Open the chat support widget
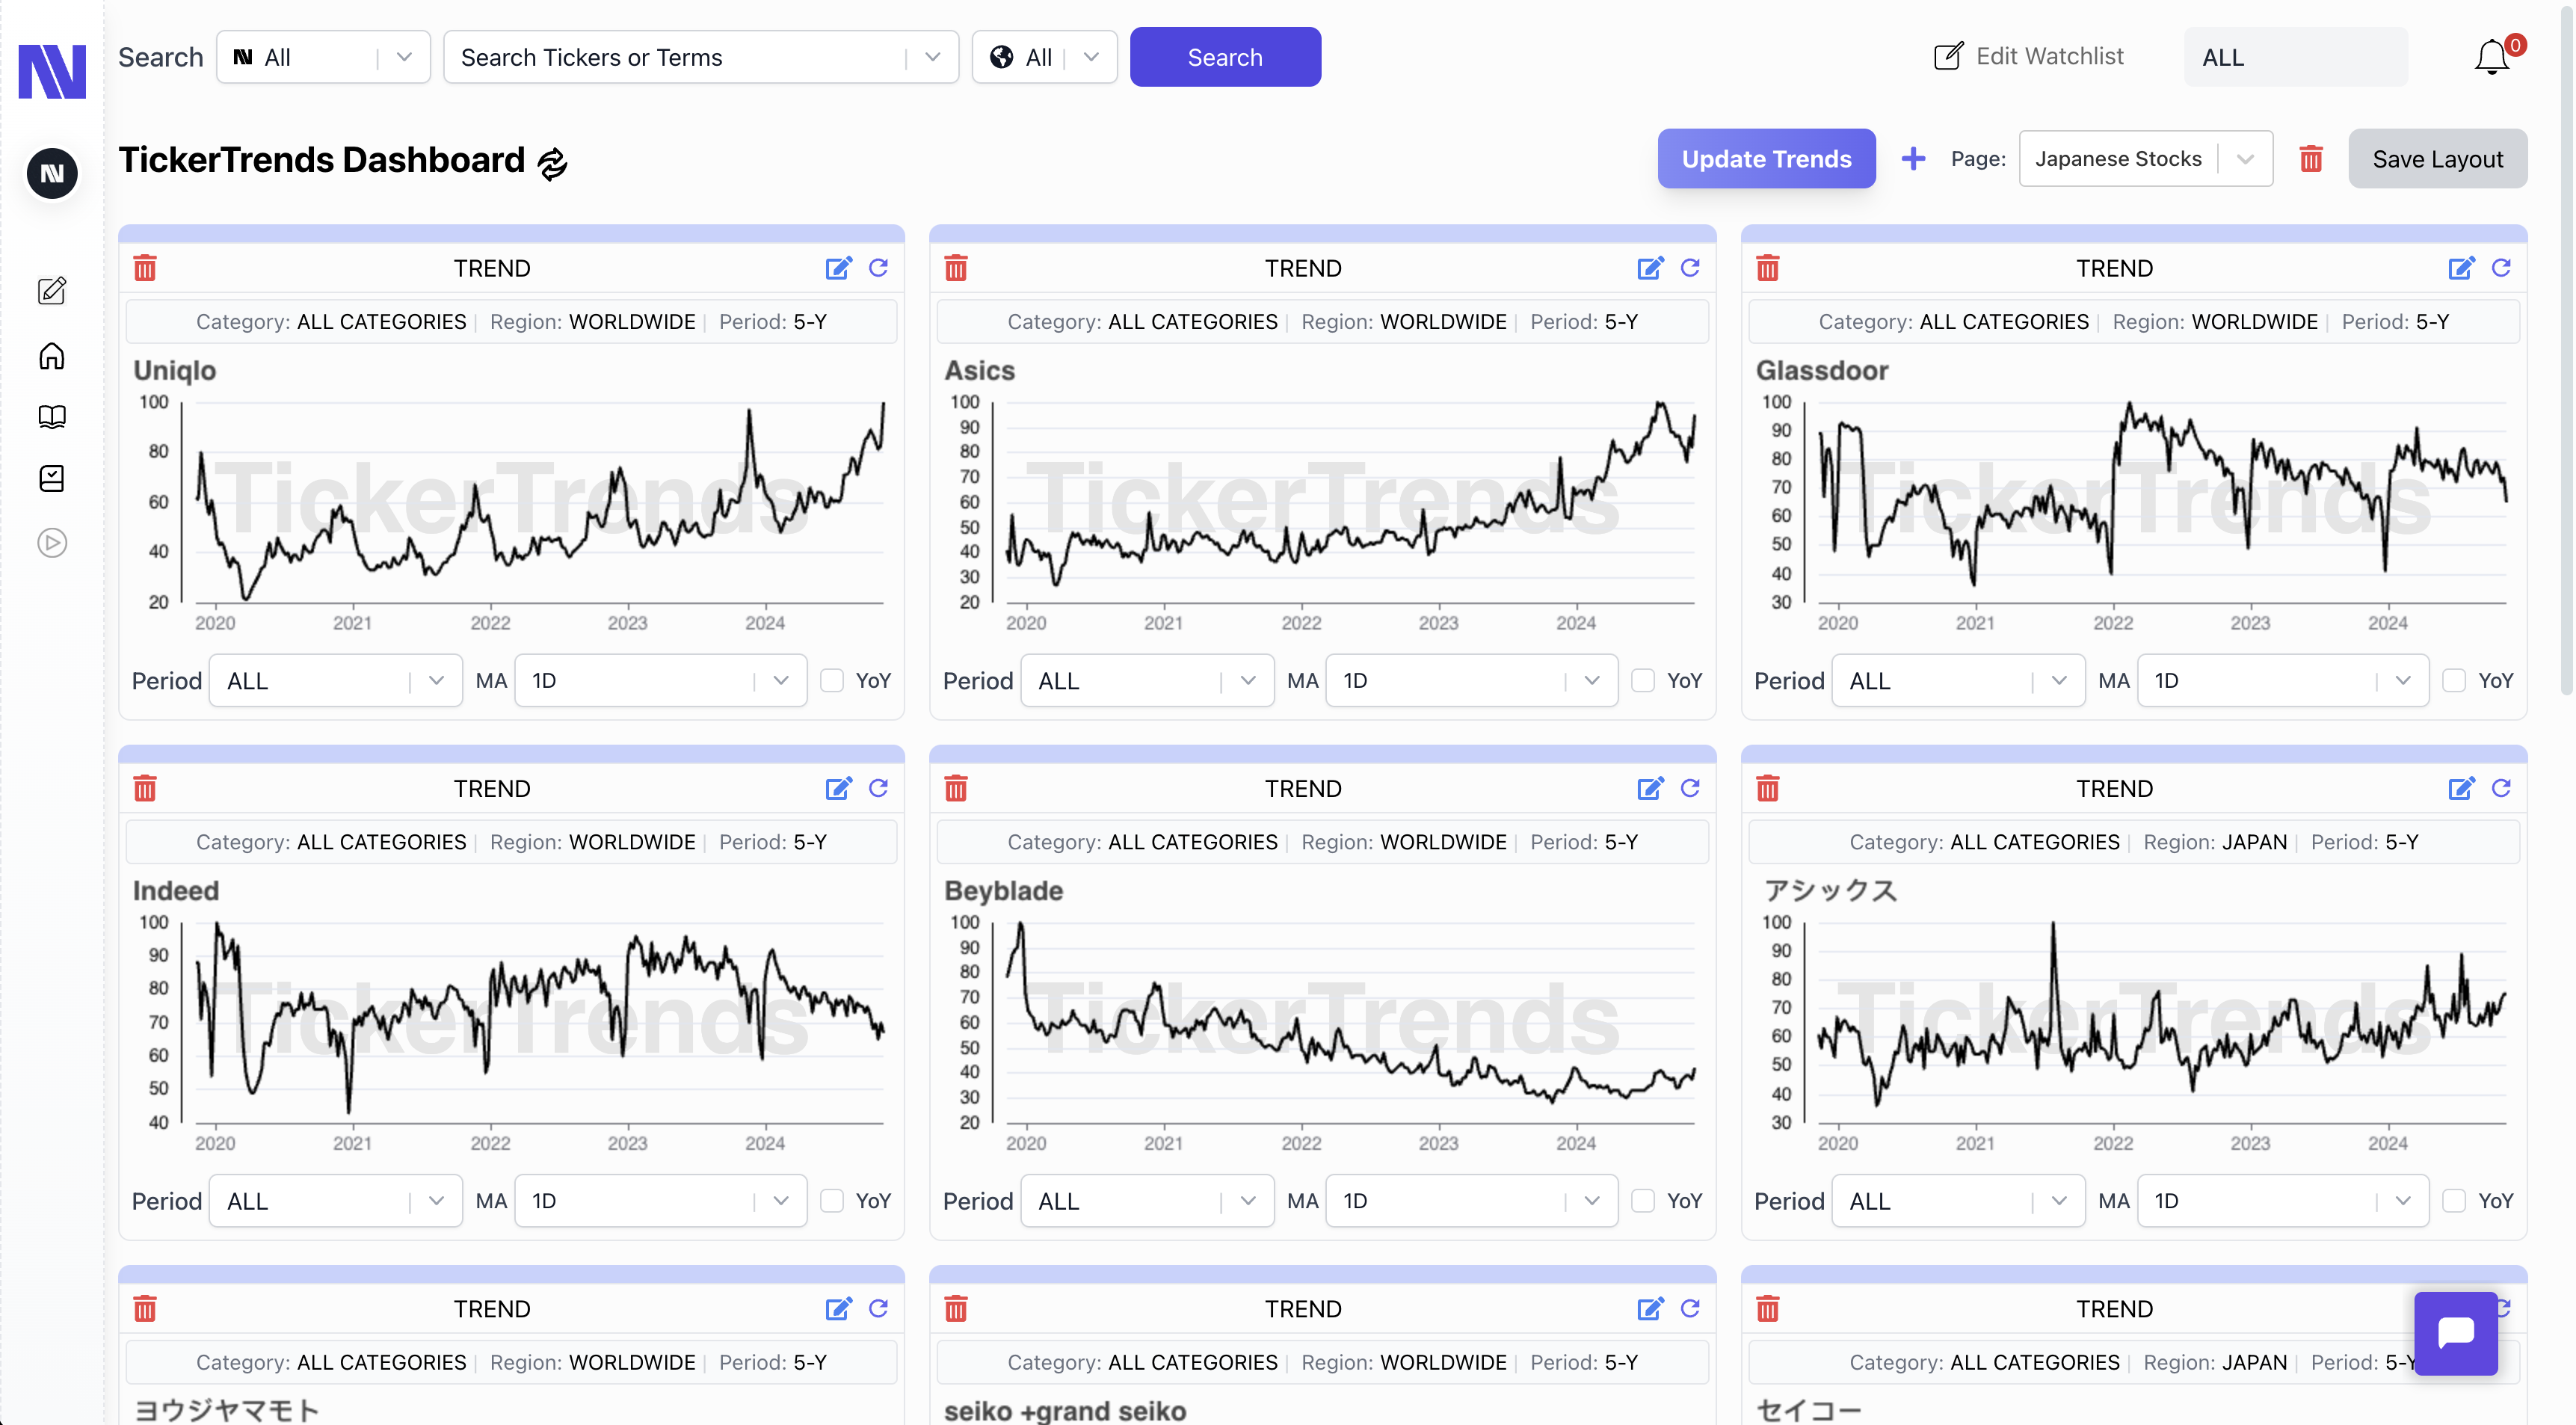 coord(2456,1333)
